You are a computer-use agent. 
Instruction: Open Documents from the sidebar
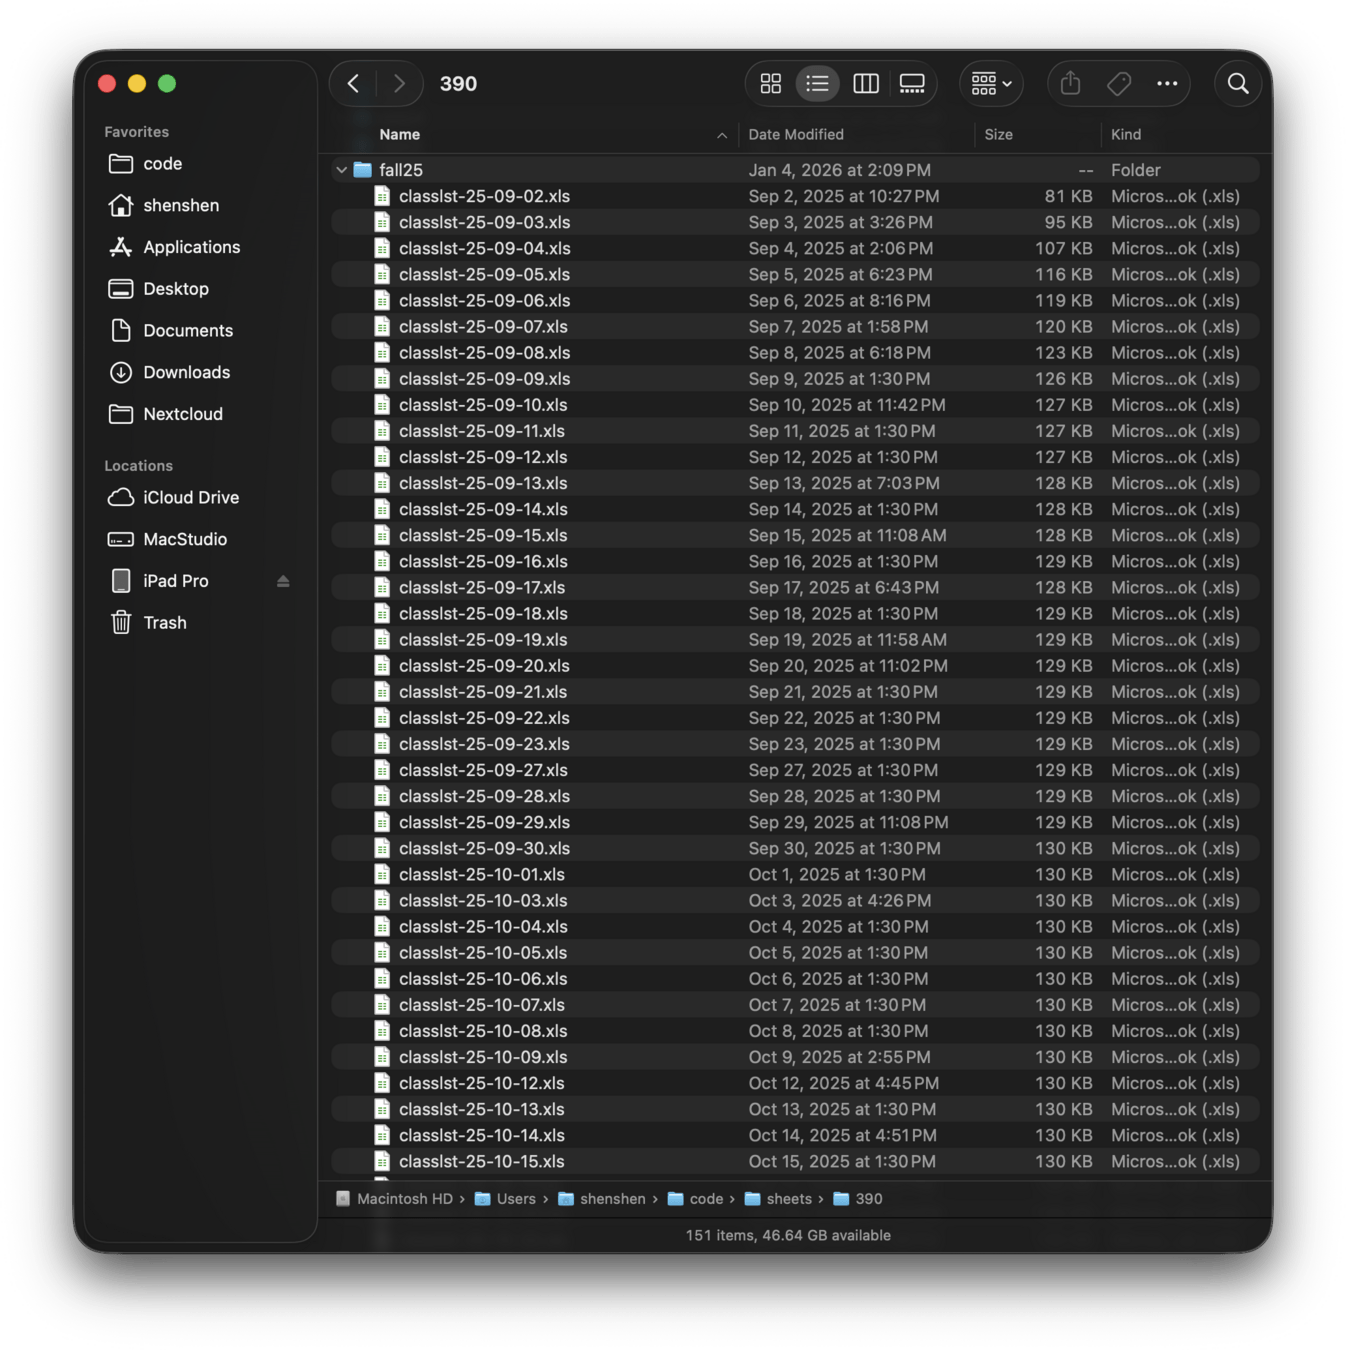point(200,331)
